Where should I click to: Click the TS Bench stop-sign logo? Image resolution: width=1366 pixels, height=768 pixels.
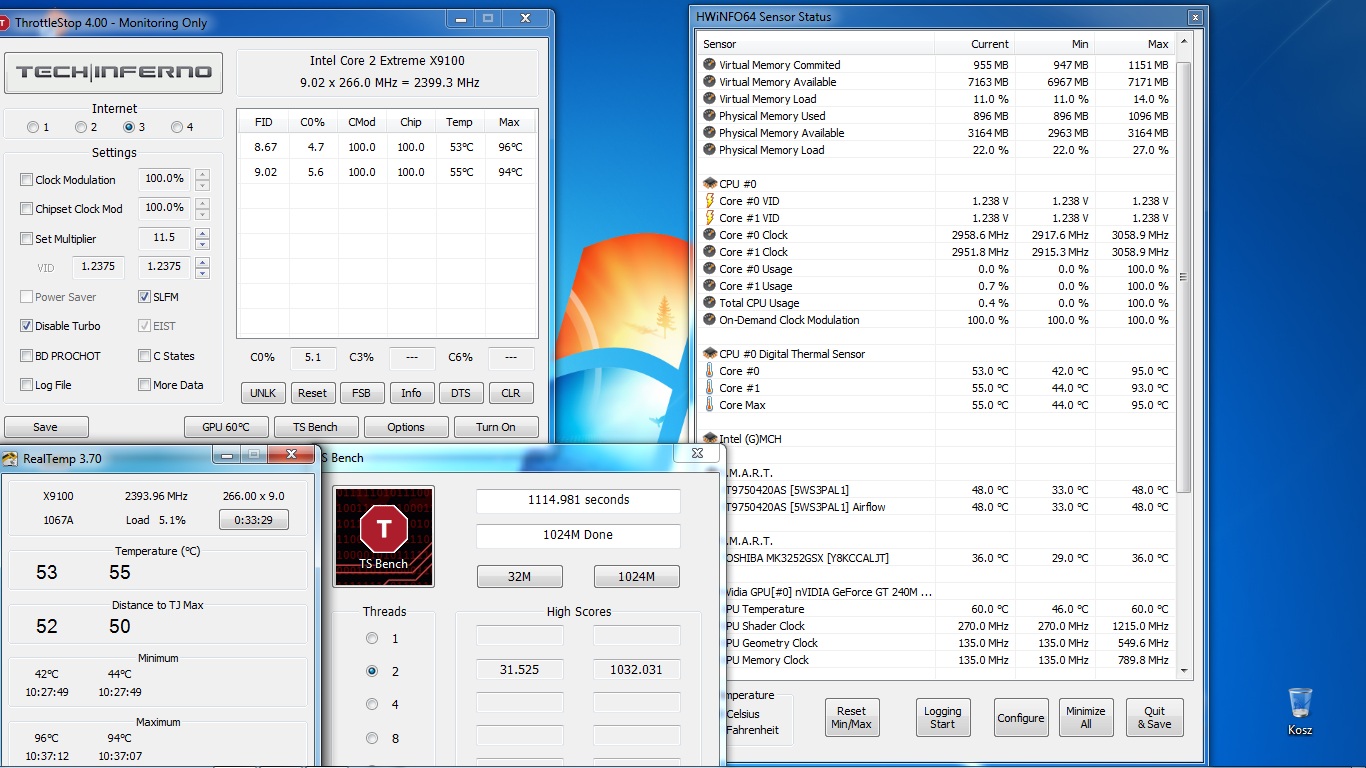tap(384, 536)
